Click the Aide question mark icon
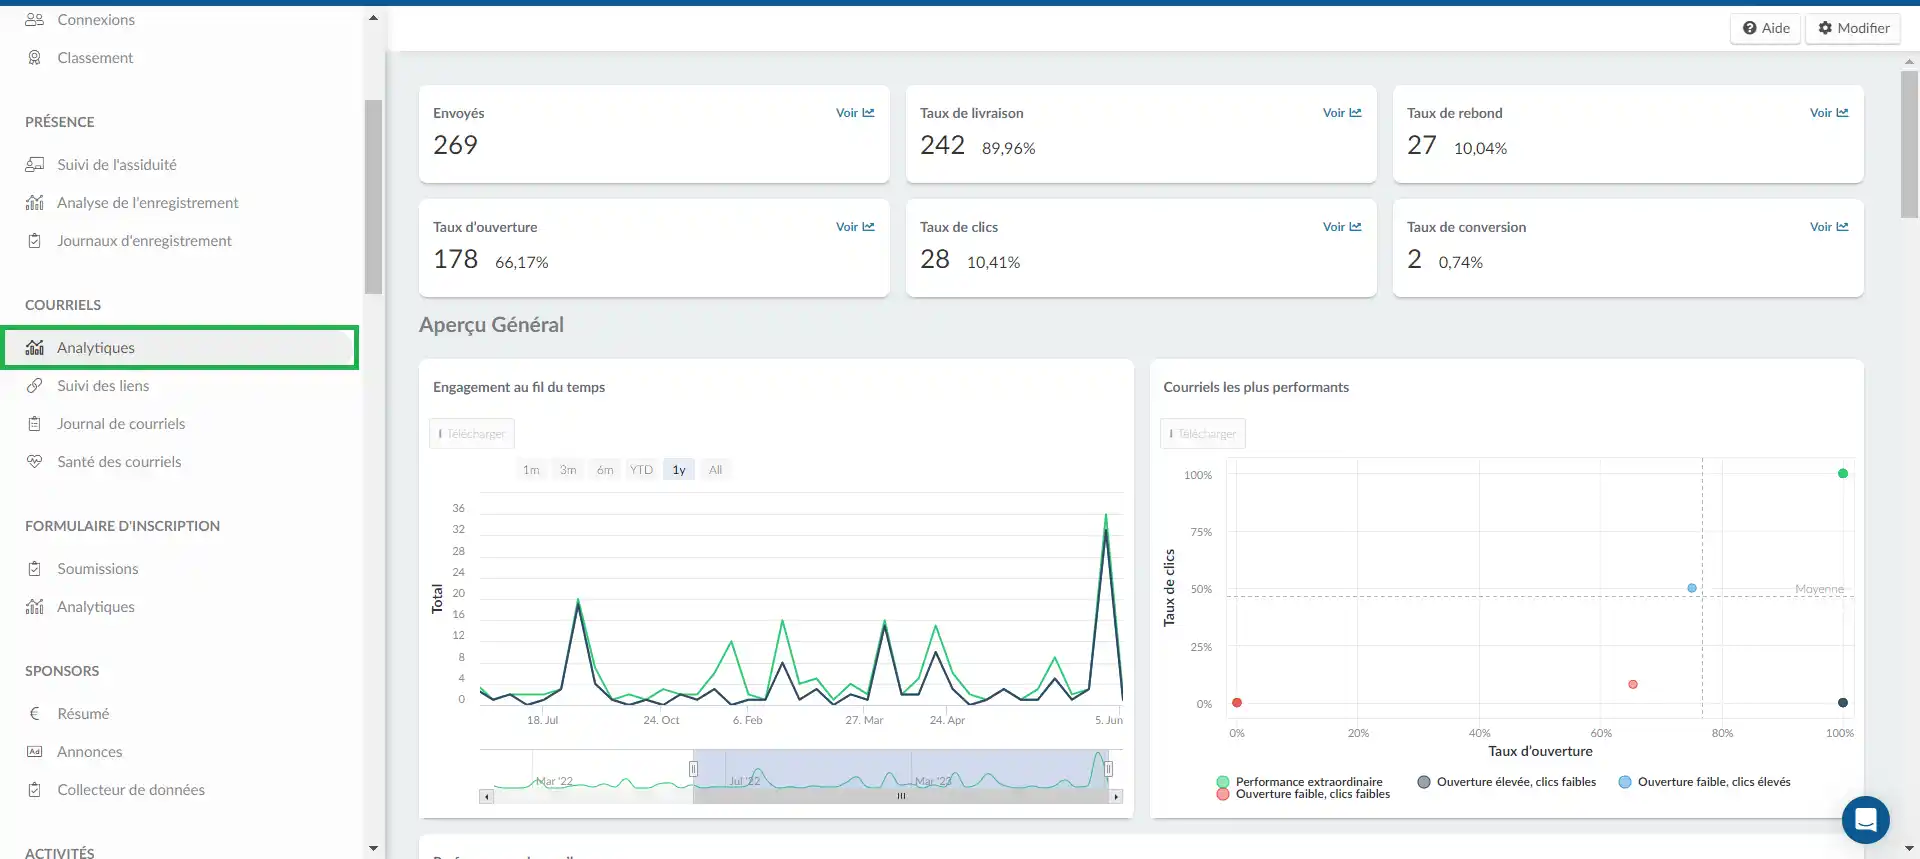 [1749, 28]
